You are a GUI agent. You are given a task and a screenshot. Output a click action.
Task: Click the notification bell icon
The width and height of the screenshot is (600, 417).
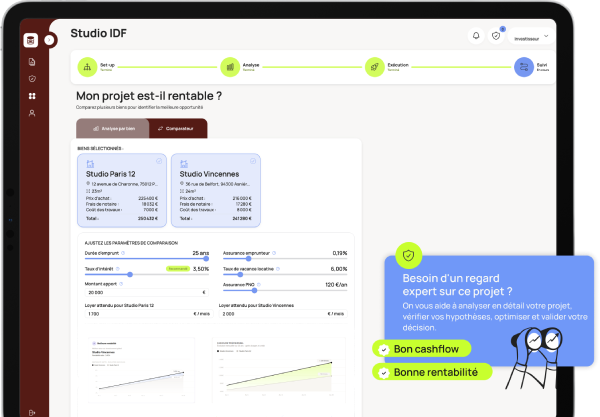(x=476, y=36)
